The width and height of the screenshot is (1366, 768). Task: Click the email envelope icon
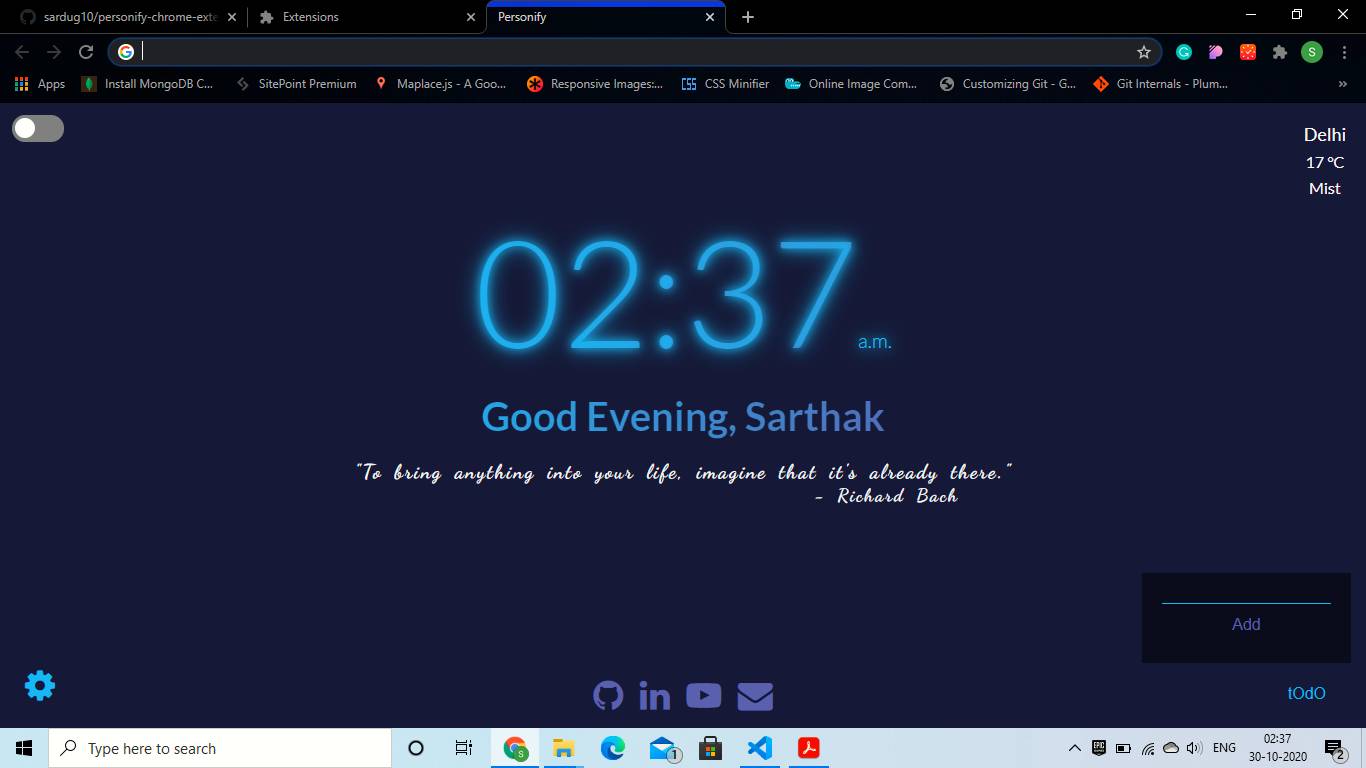pyautogui.click(x=755, y=695)
